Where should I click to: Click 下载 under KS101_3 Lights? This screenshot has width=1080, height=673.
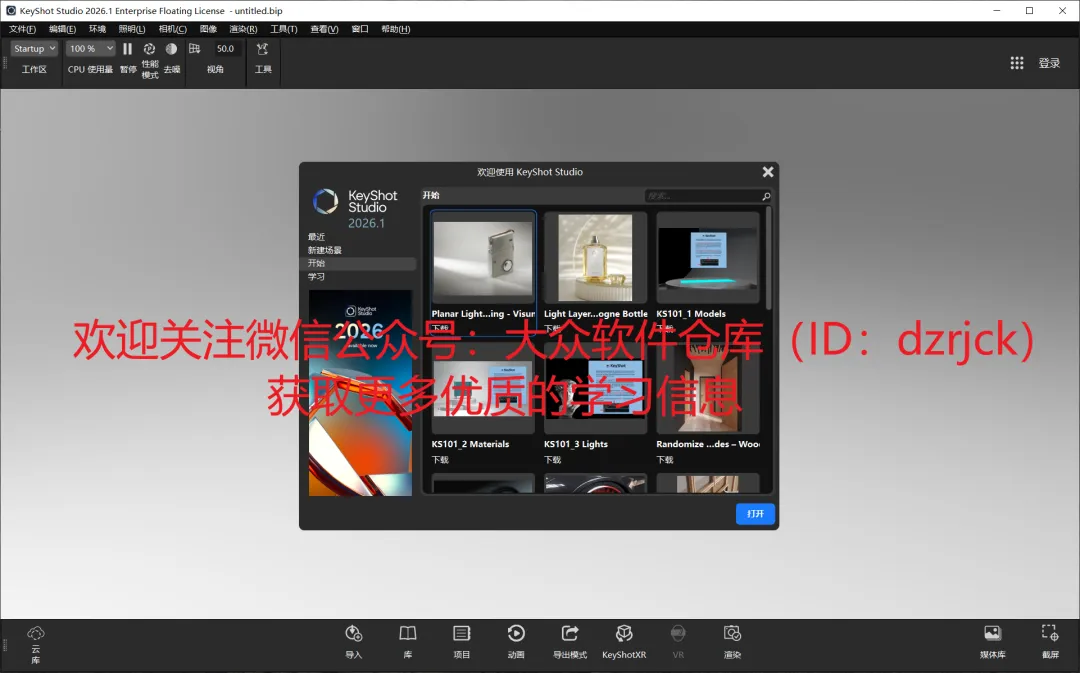click(552, 459)
